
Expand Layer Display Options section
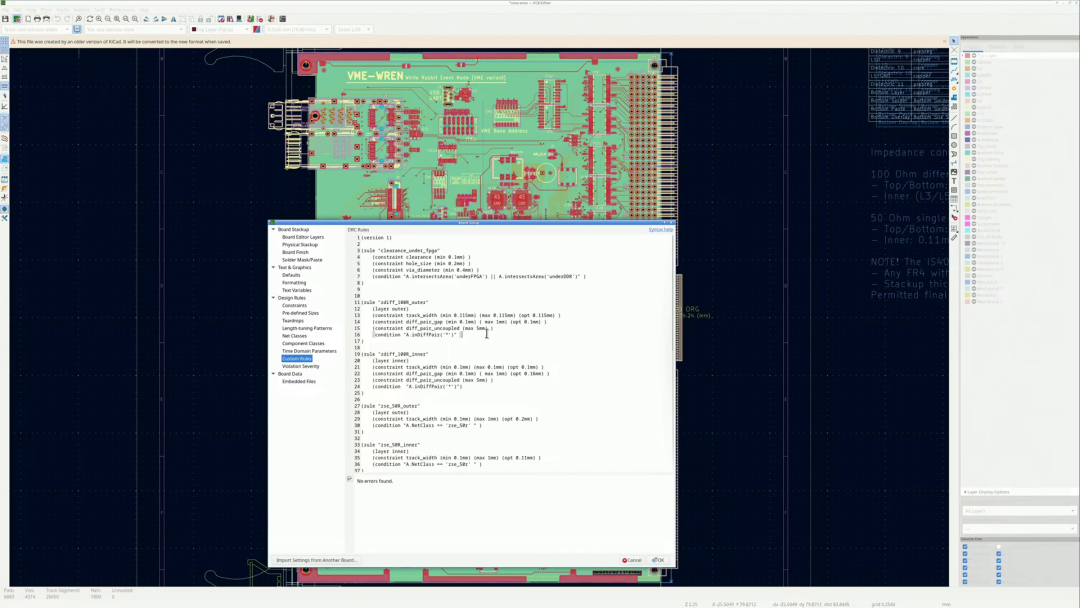tap(986, 492)
